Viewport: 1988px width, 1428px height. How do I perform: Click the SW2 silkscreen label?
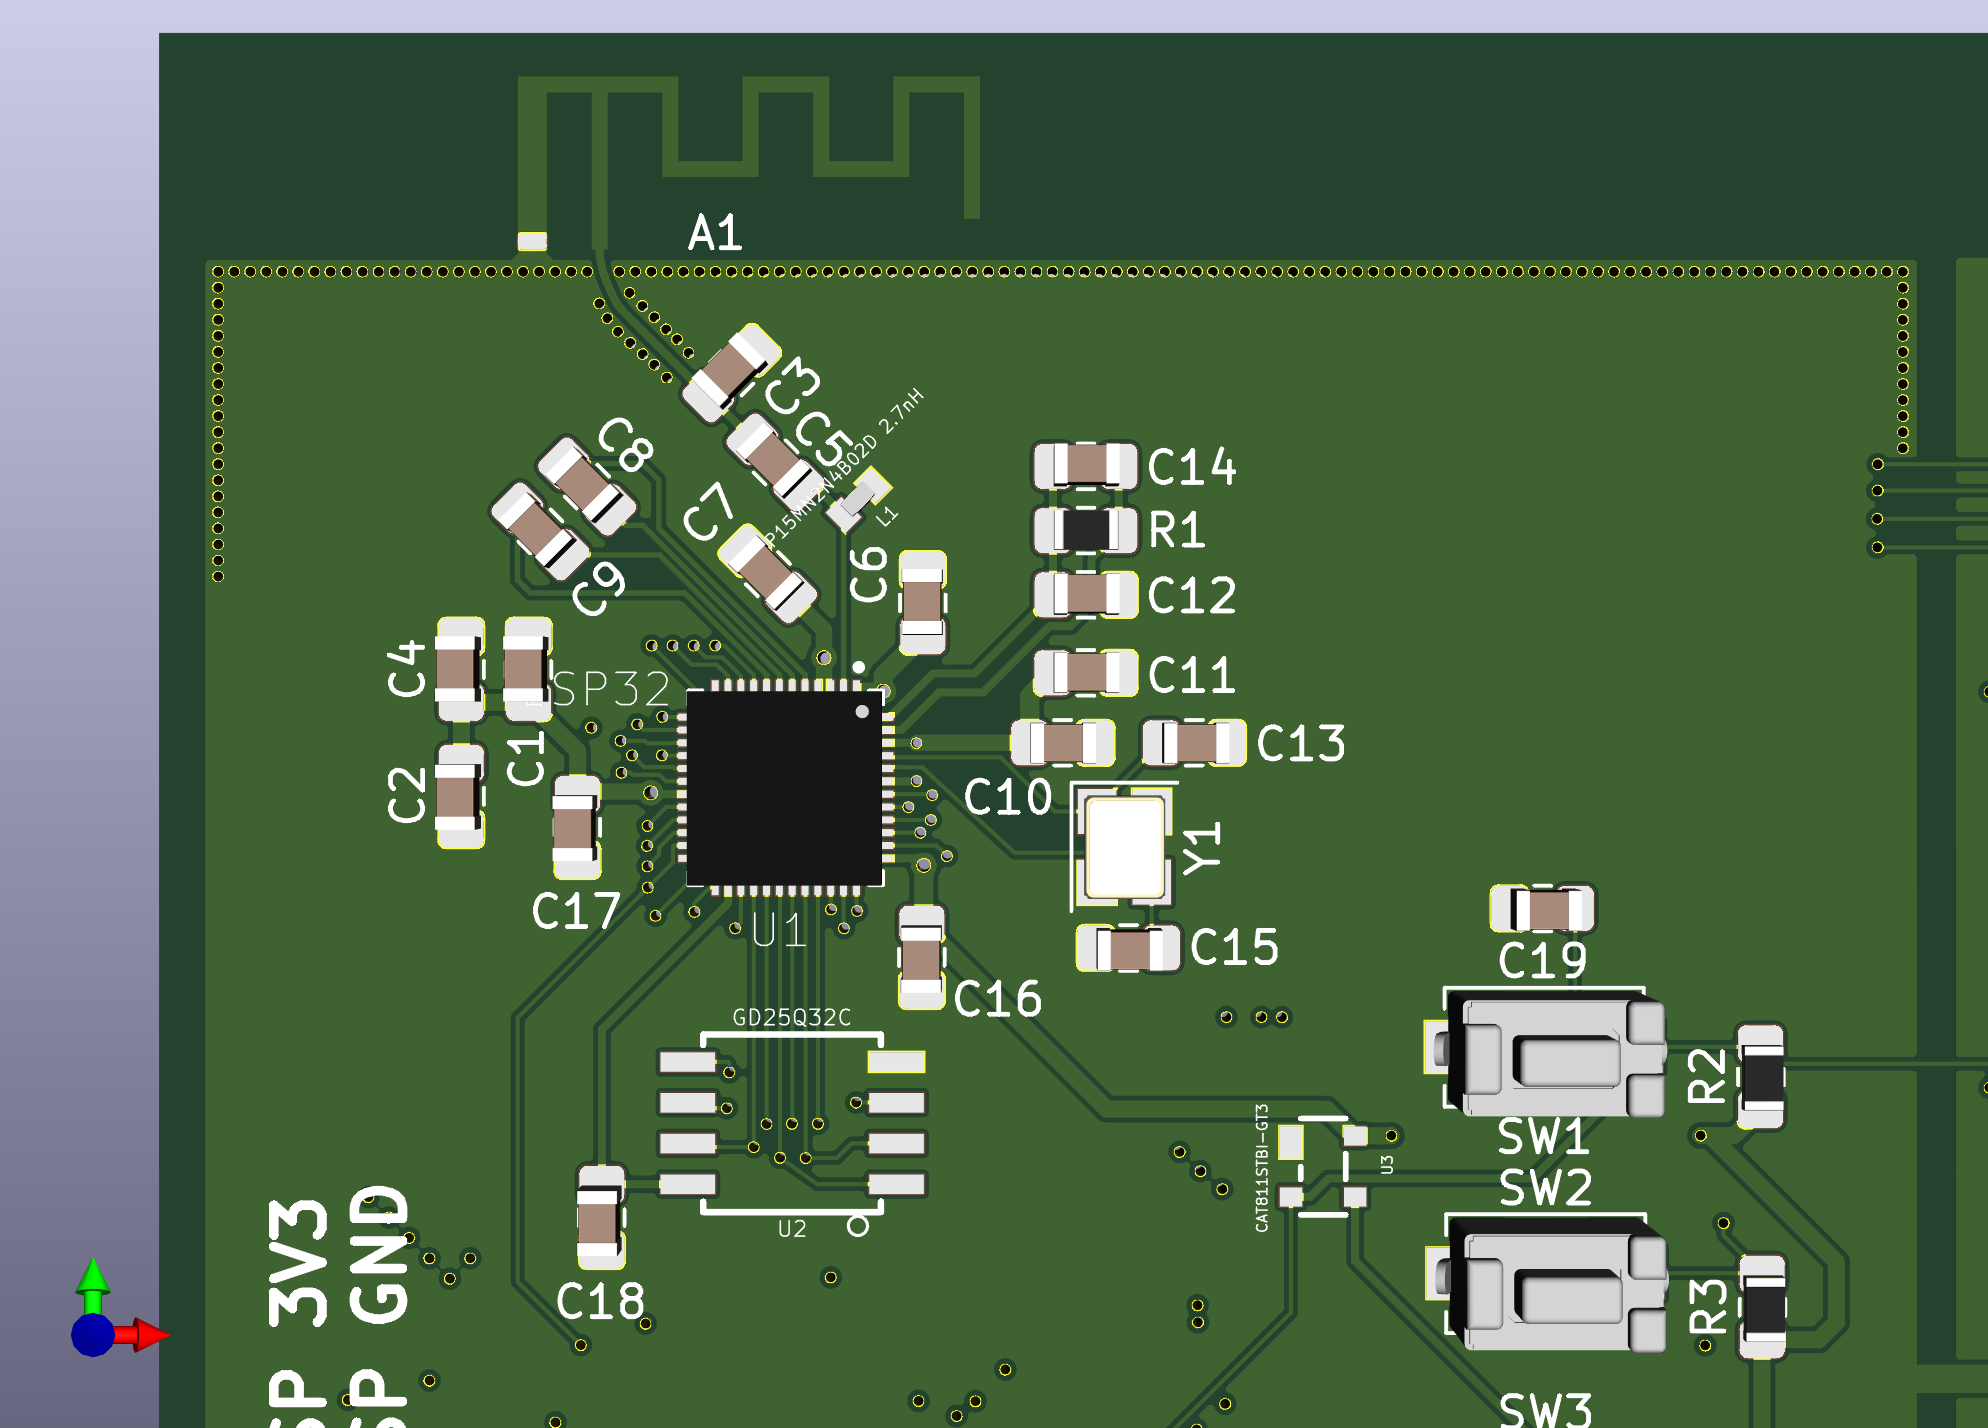[1546, 1188]
